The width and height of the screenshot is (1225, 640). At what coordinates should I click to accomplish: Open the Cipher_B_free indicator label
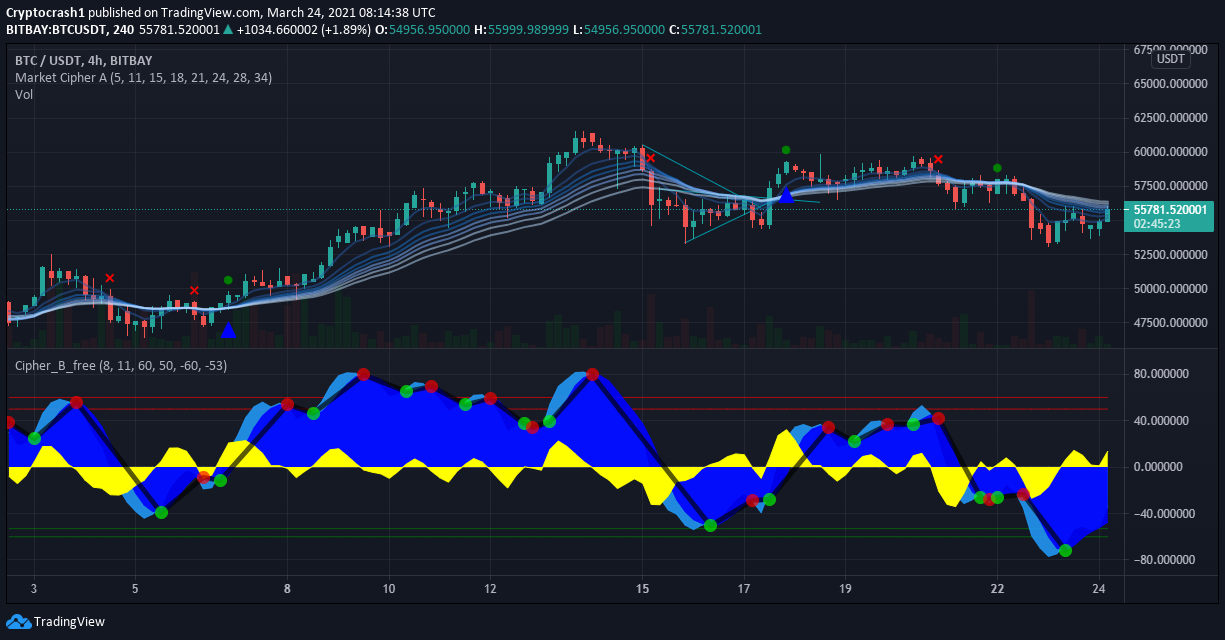coord(121,366)
